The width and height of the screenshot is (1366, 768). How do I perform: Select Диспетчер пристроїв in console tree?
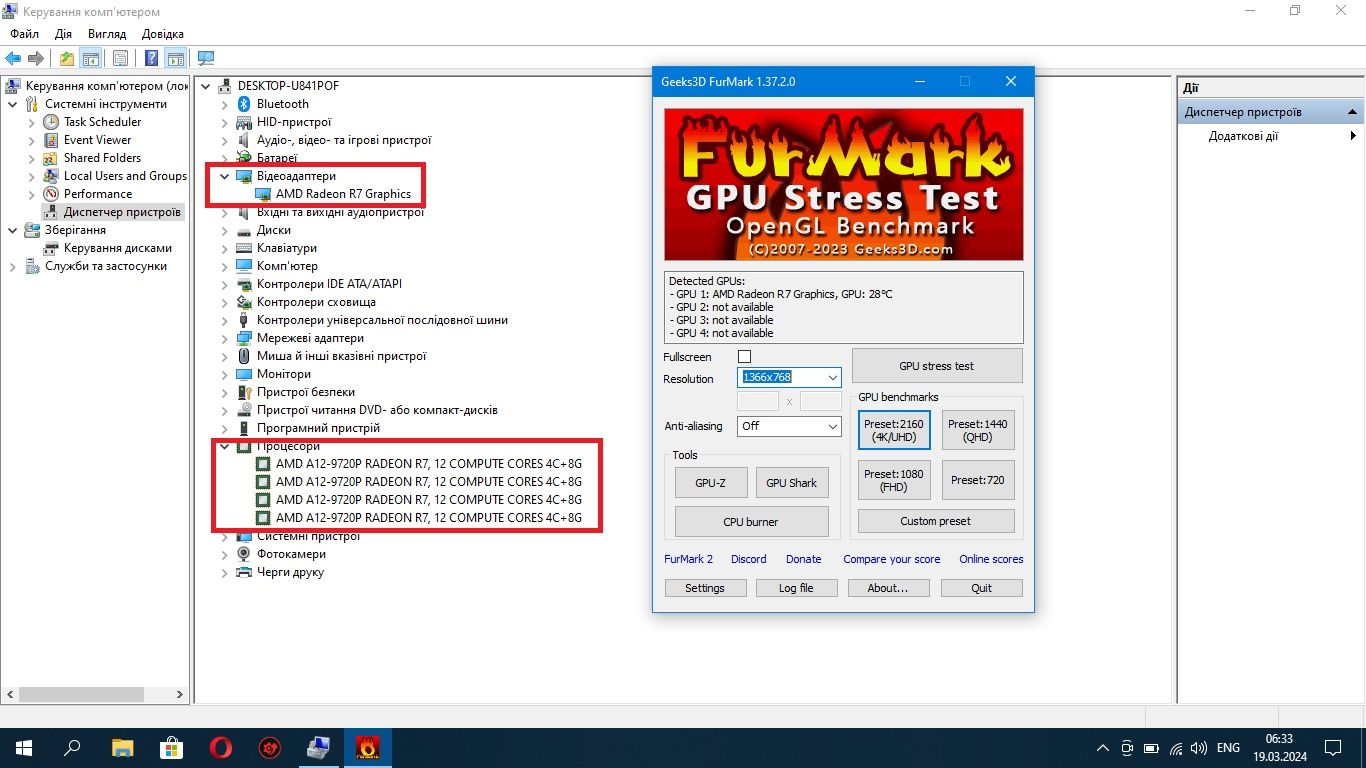pyautogui.click(x=122, y=212)
